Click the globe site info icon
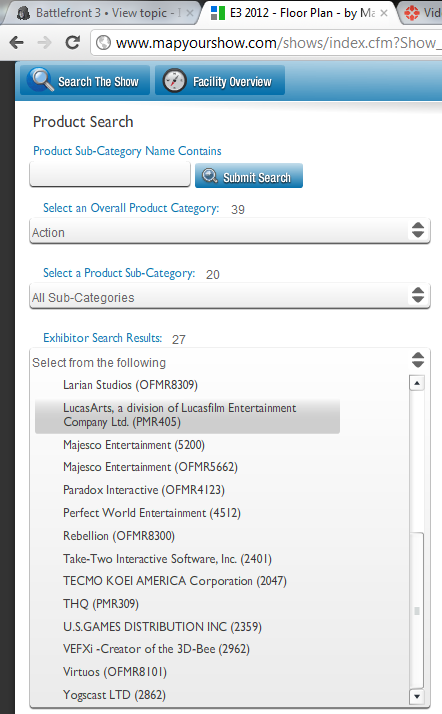The width and height of the screenshot is (442, 714). click(x=104, y=43)
